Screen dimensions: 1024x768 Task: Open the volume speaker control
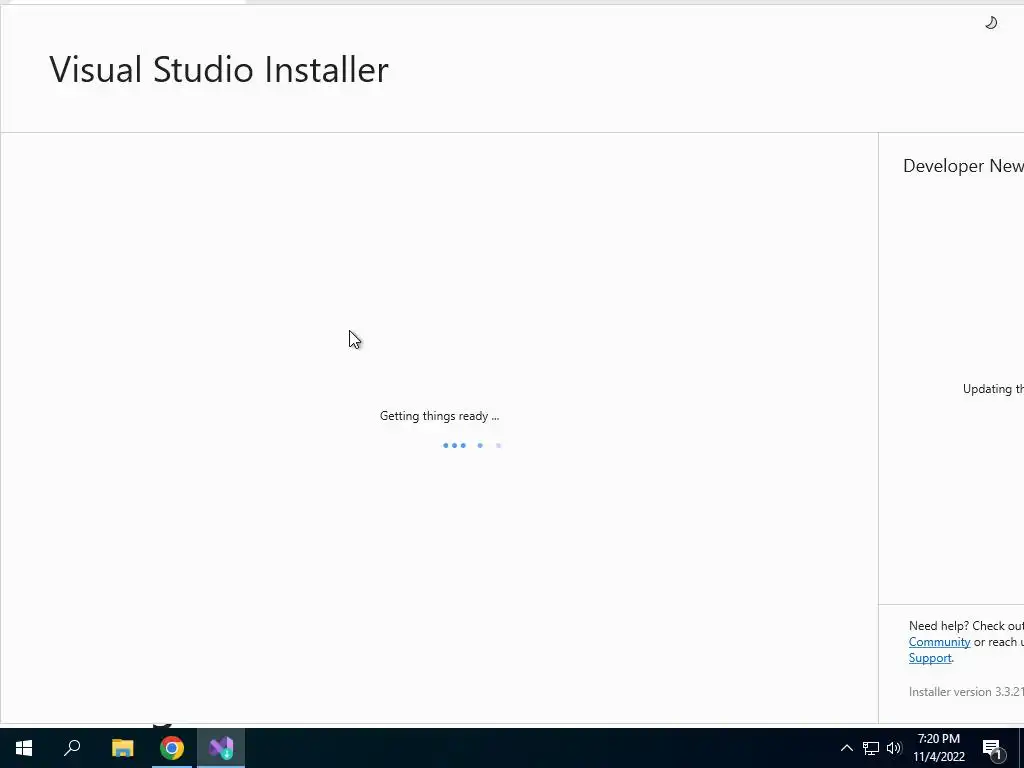coord(894,748)
